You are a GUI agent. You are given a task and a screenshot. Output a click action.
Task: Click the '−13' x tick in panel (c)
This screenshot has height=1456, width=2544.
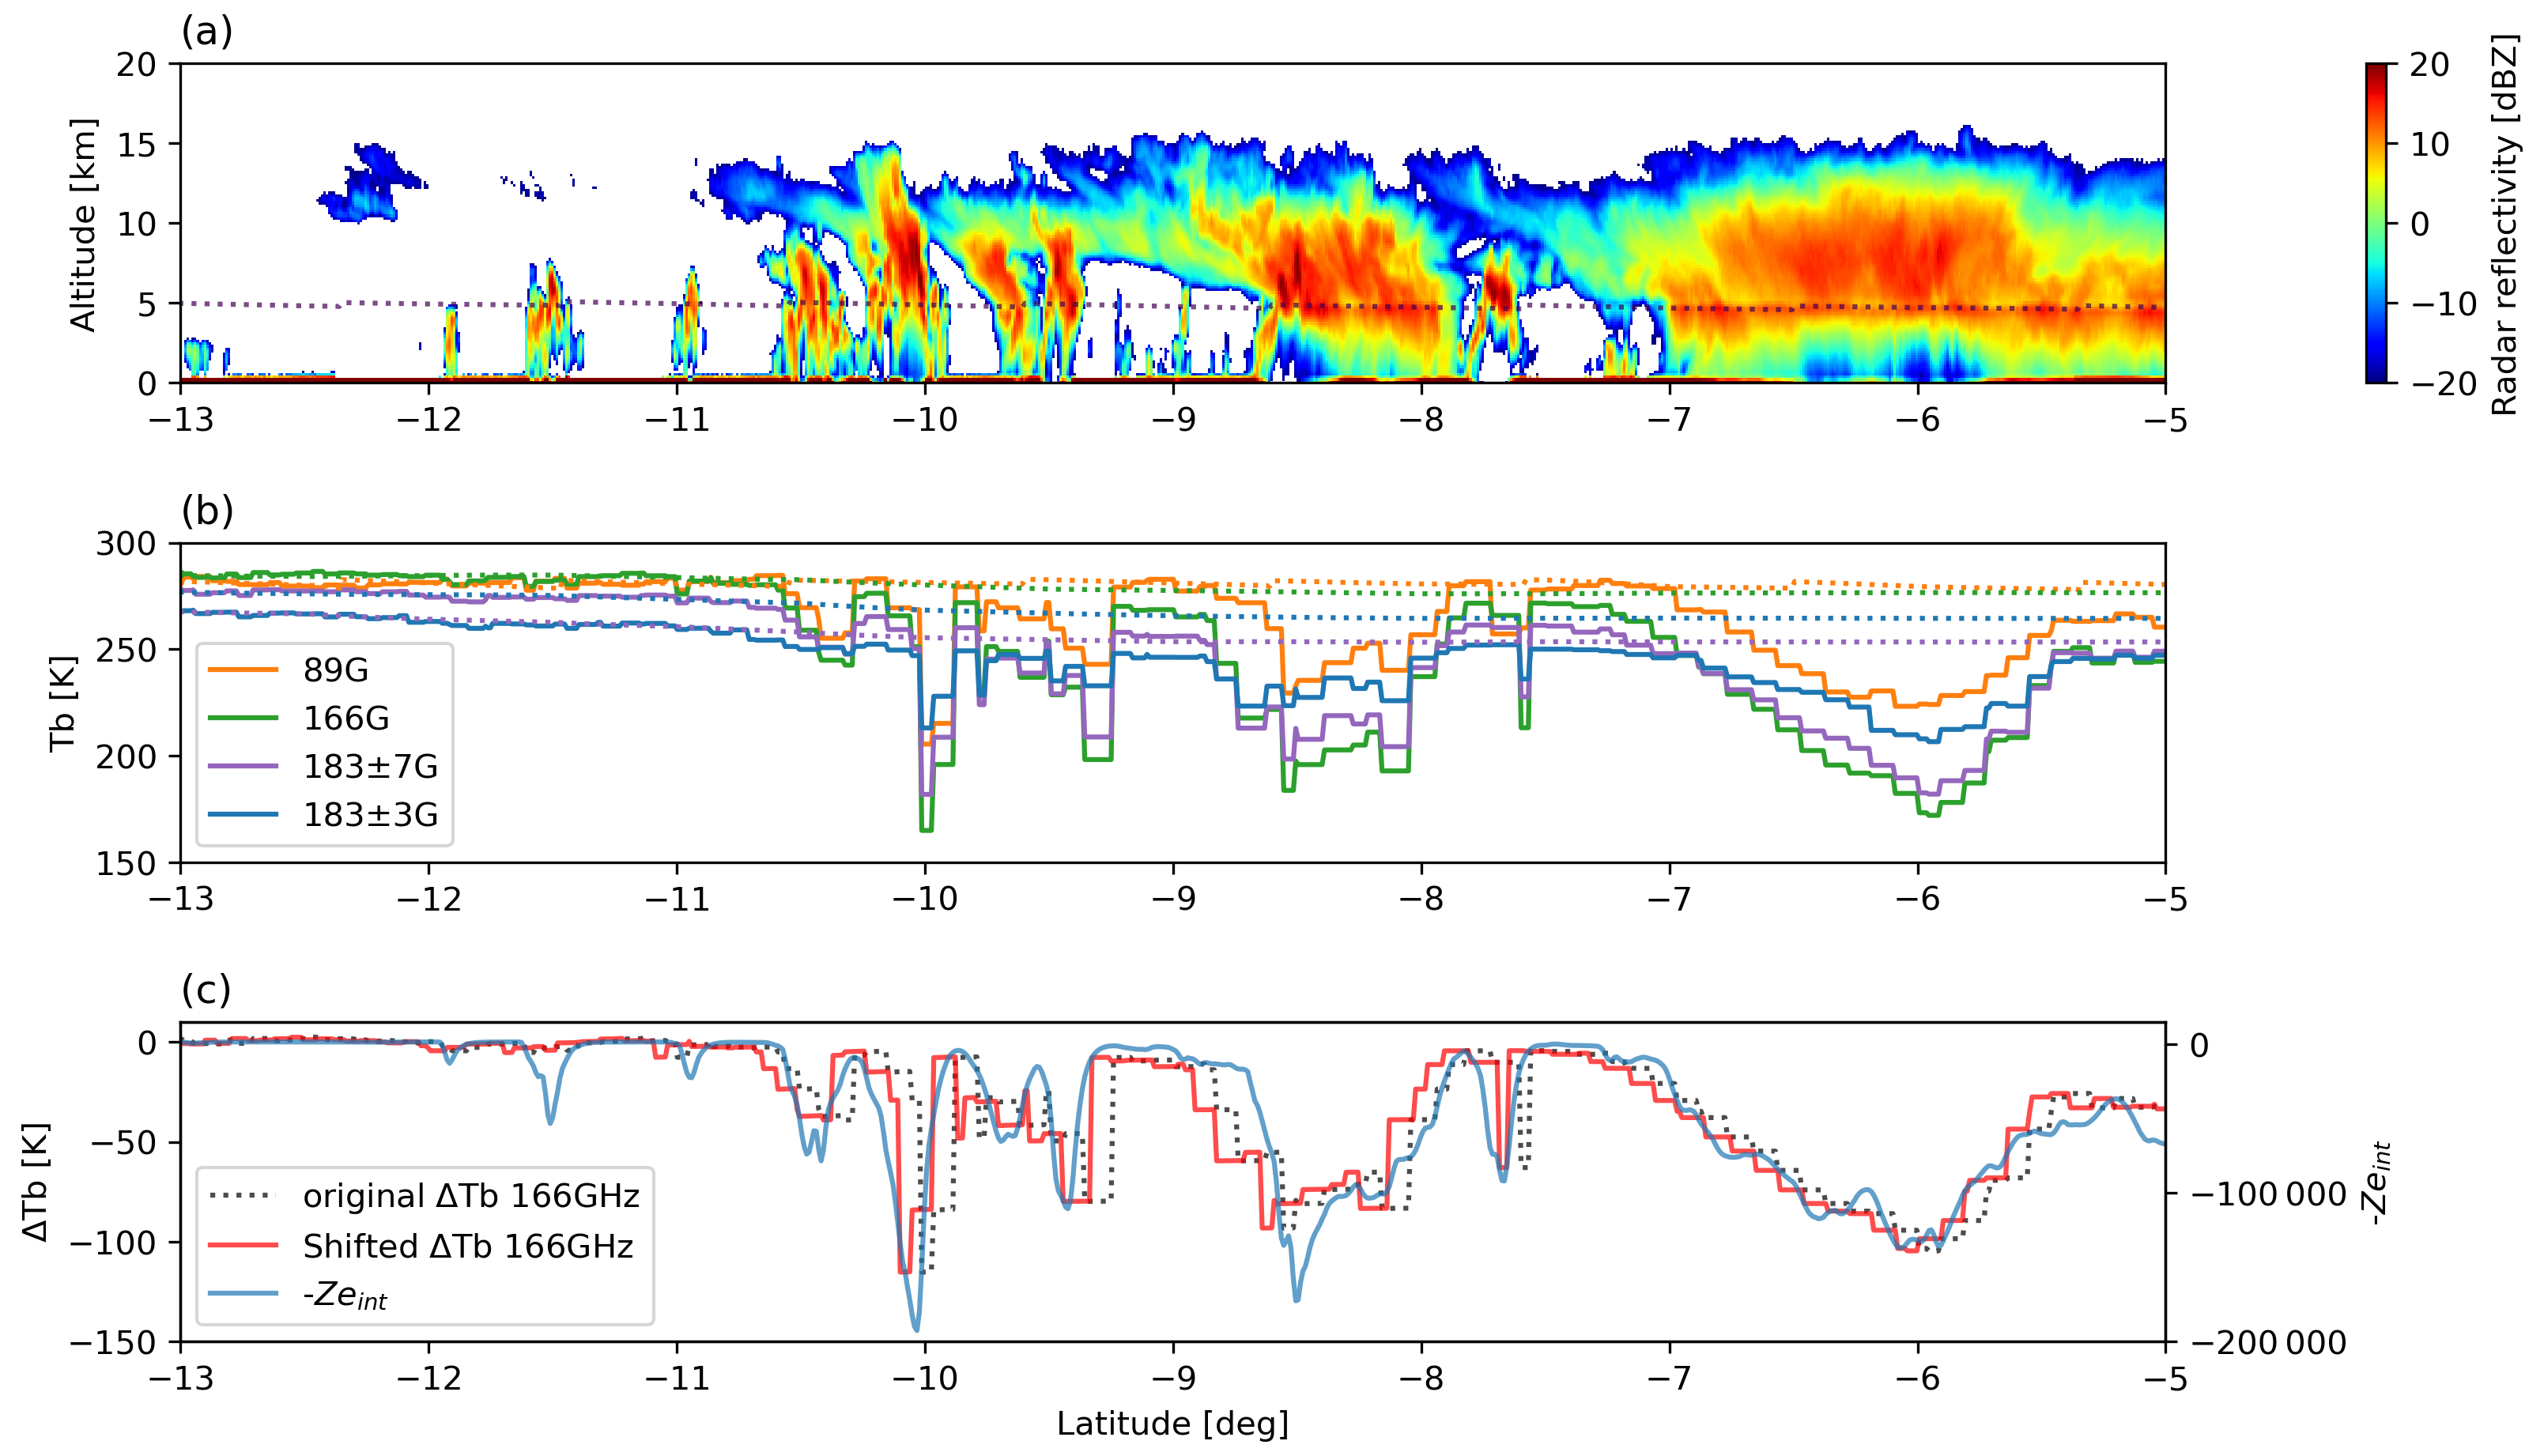181,1378
